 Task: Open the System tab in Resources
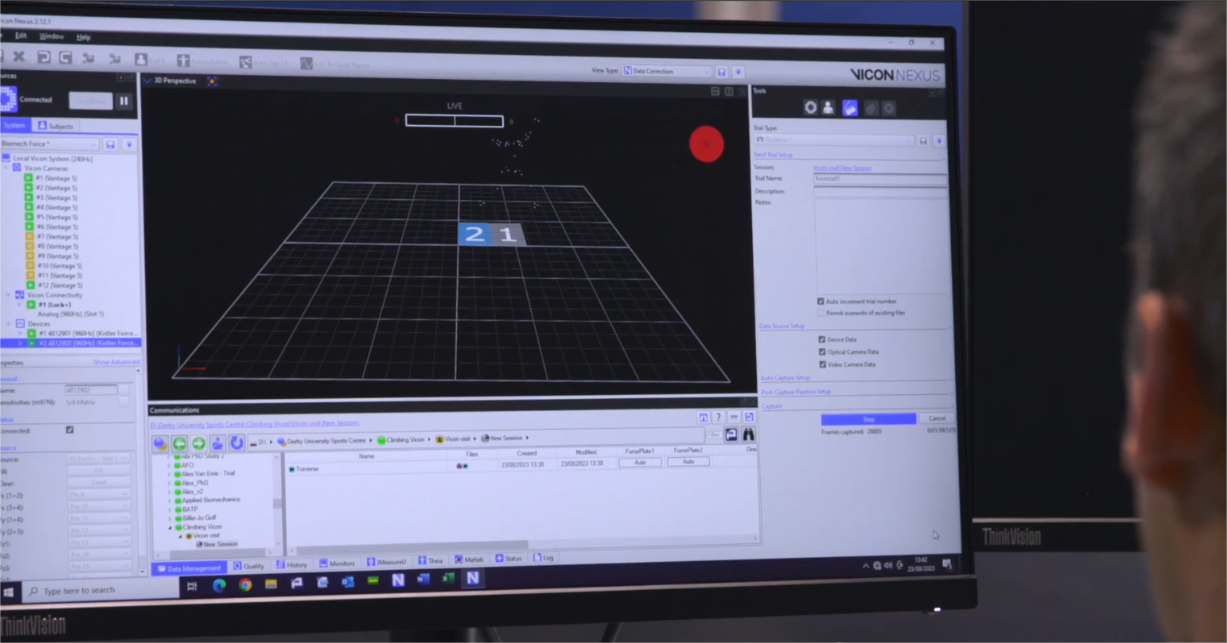pos(14,126)
